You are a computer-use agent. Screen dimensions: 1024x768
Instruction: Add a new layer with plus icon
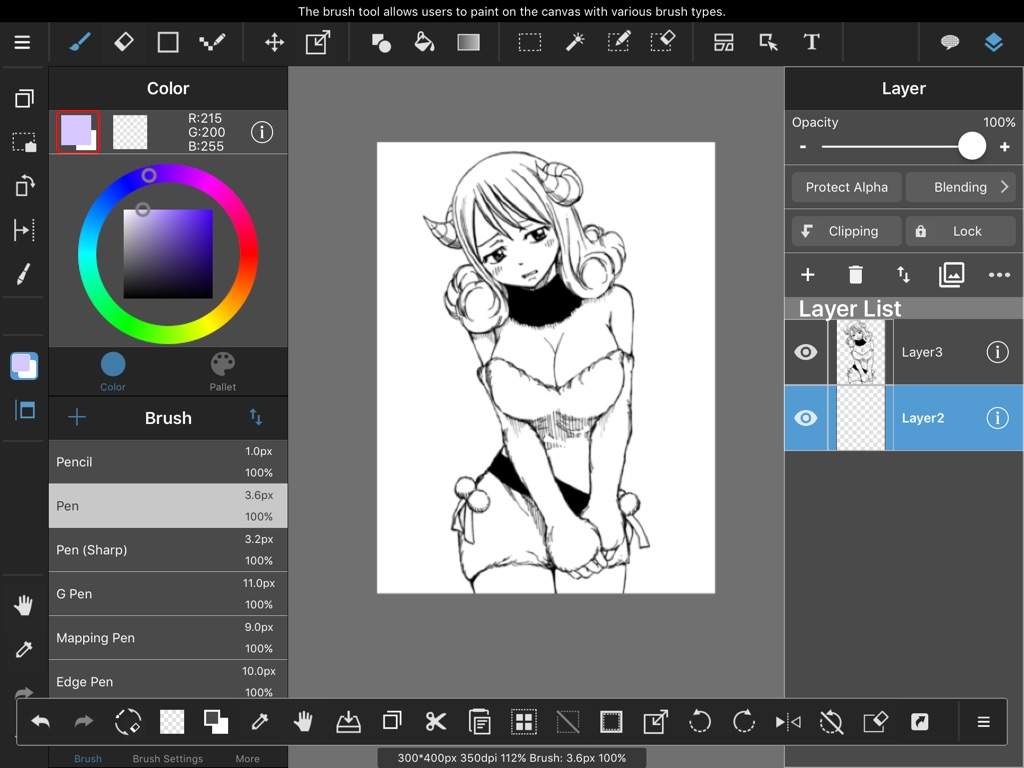[x=808, y=275]
